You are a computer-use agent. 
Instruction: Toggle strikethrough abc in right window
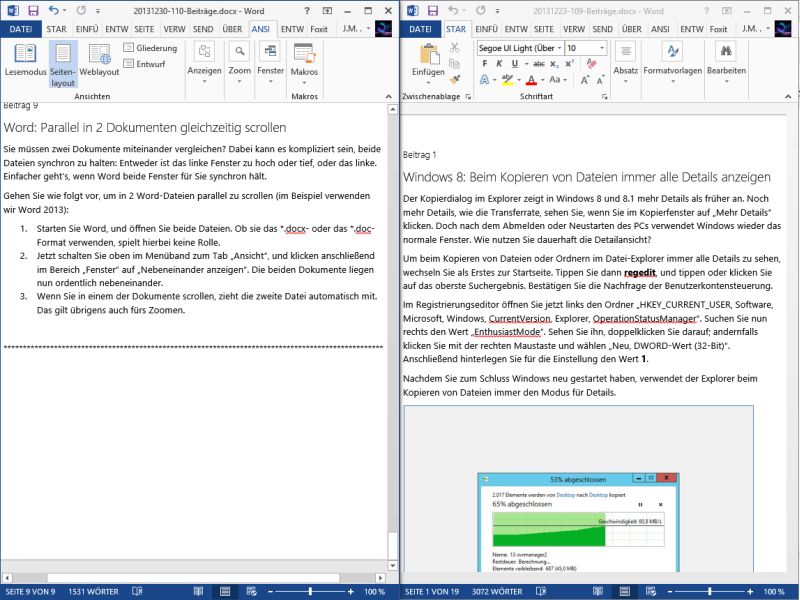[539, 64]
